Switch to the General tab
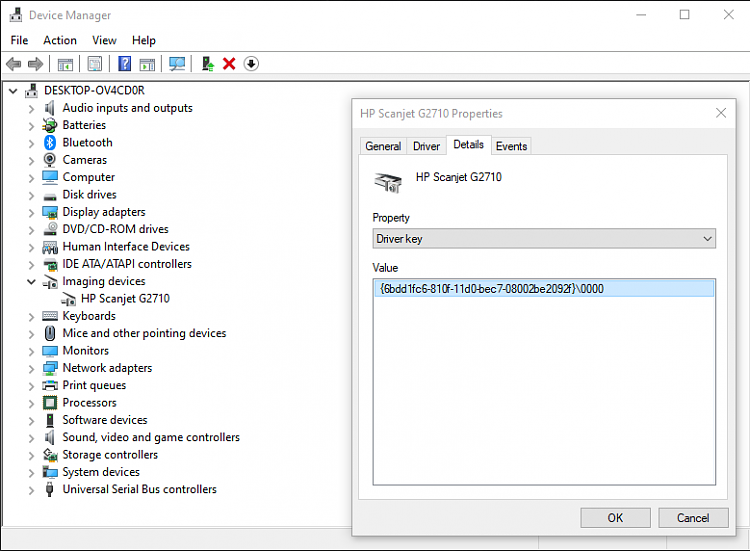The height and width of the screenshot is (551, 750). (383, 146)
